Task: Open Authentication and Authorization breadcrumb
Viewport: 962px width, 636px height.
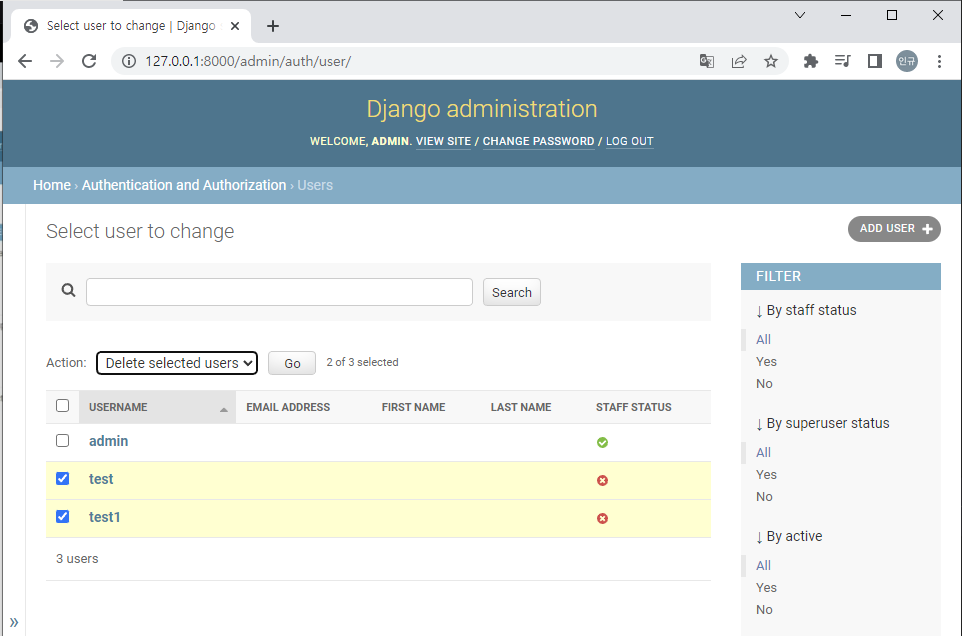Action: tap(184, 185)
